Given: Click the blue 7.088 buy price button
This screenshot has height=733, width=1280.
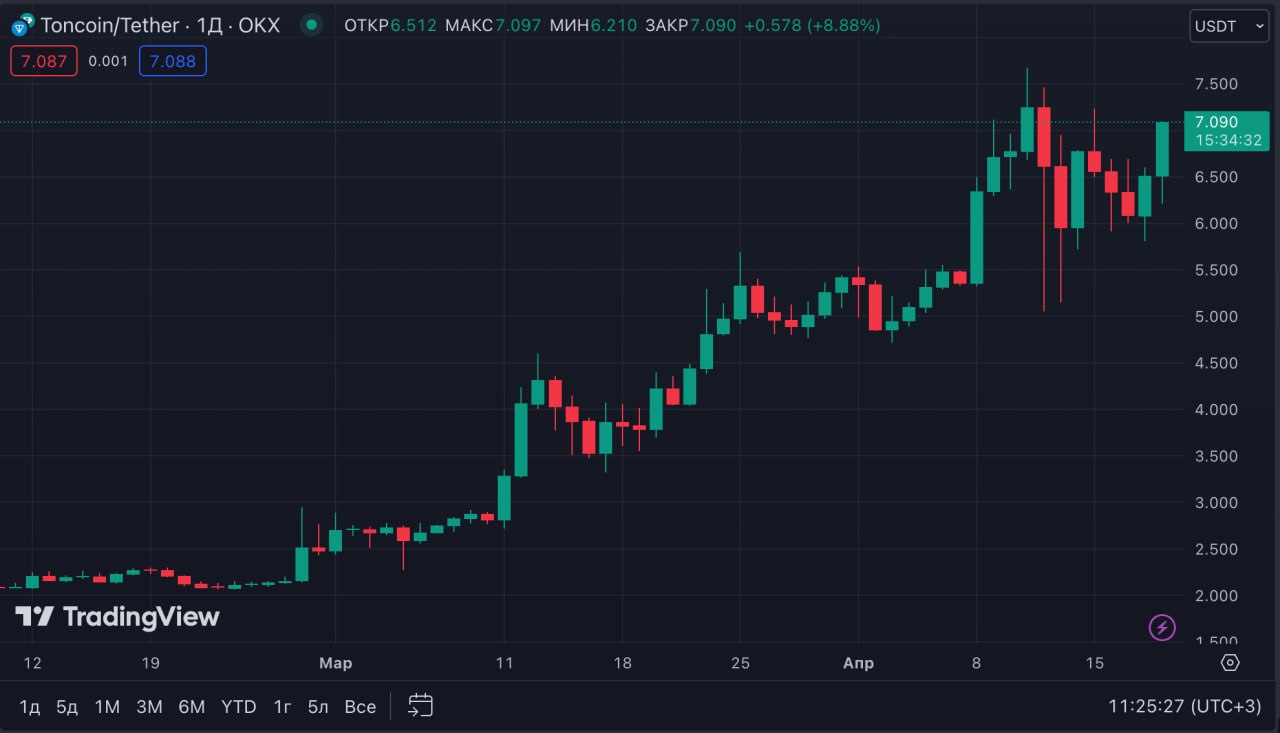Looking at the screenshot, I should tap(172, 61).
